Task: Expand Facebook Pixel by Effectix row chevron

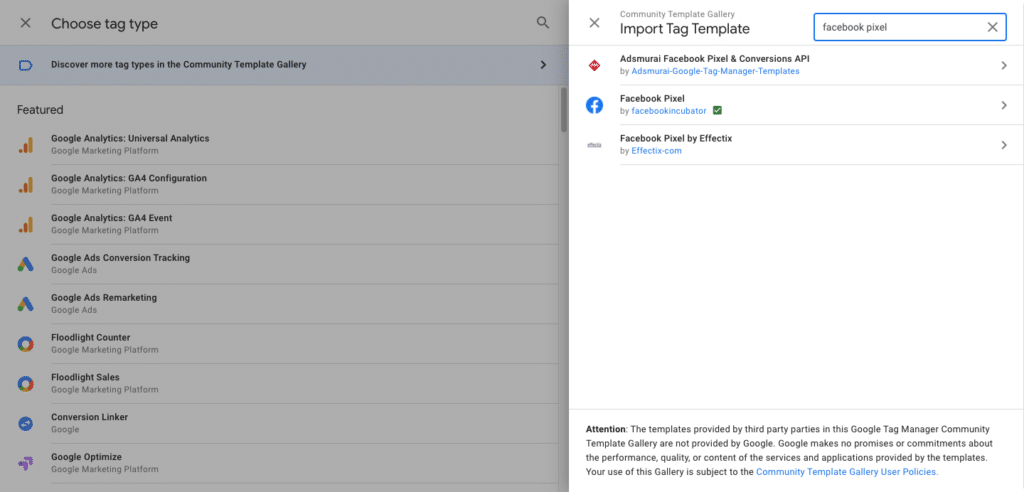Action: pos(1004,144)
